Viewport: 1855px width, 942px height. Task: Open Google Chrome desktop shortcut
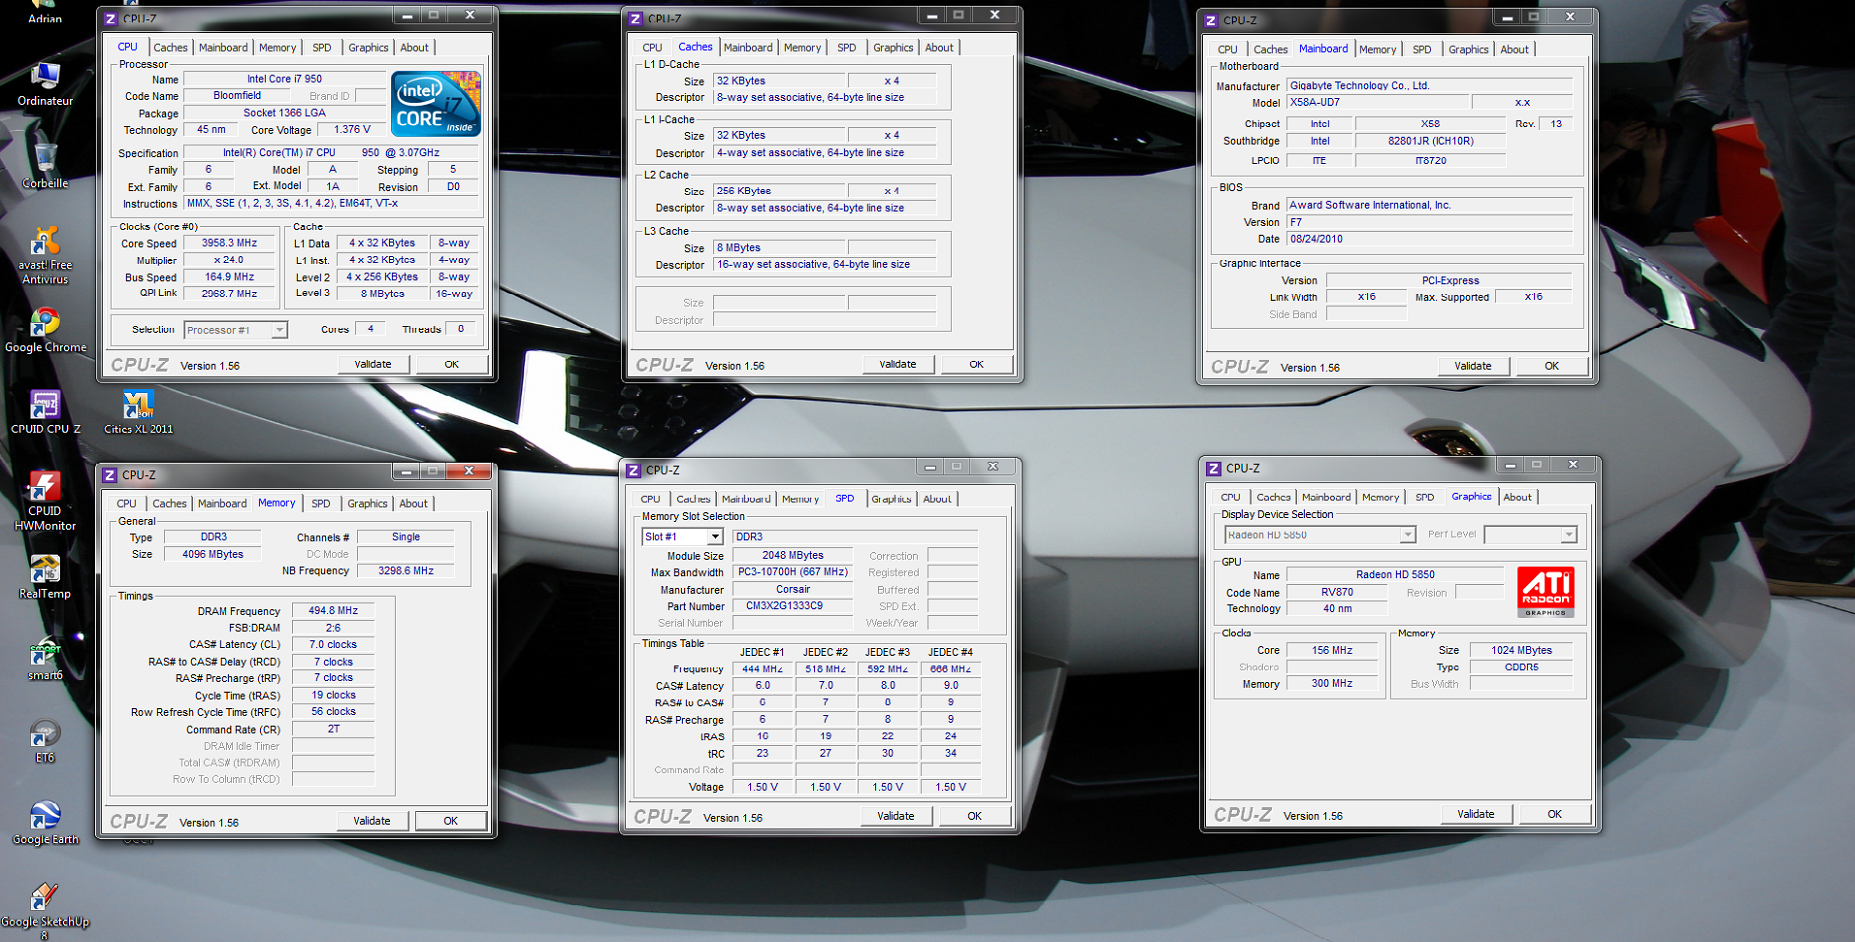[45, 323]
